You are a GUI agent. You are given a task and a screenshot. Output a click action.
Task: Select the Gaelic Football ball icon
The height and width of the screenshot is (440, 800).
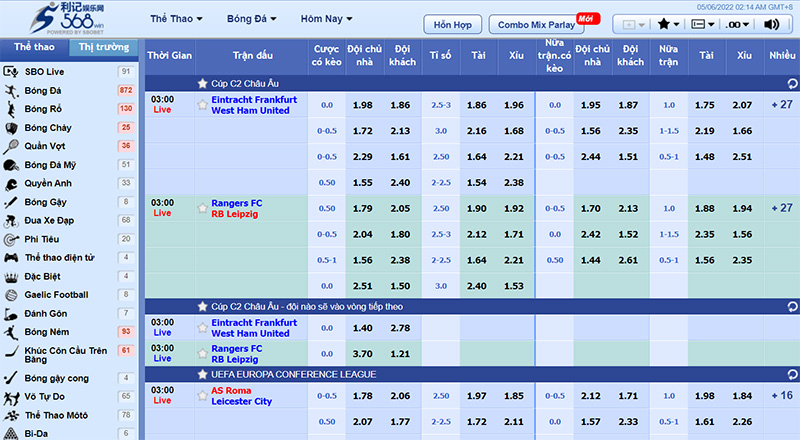(x=11, y=295)
